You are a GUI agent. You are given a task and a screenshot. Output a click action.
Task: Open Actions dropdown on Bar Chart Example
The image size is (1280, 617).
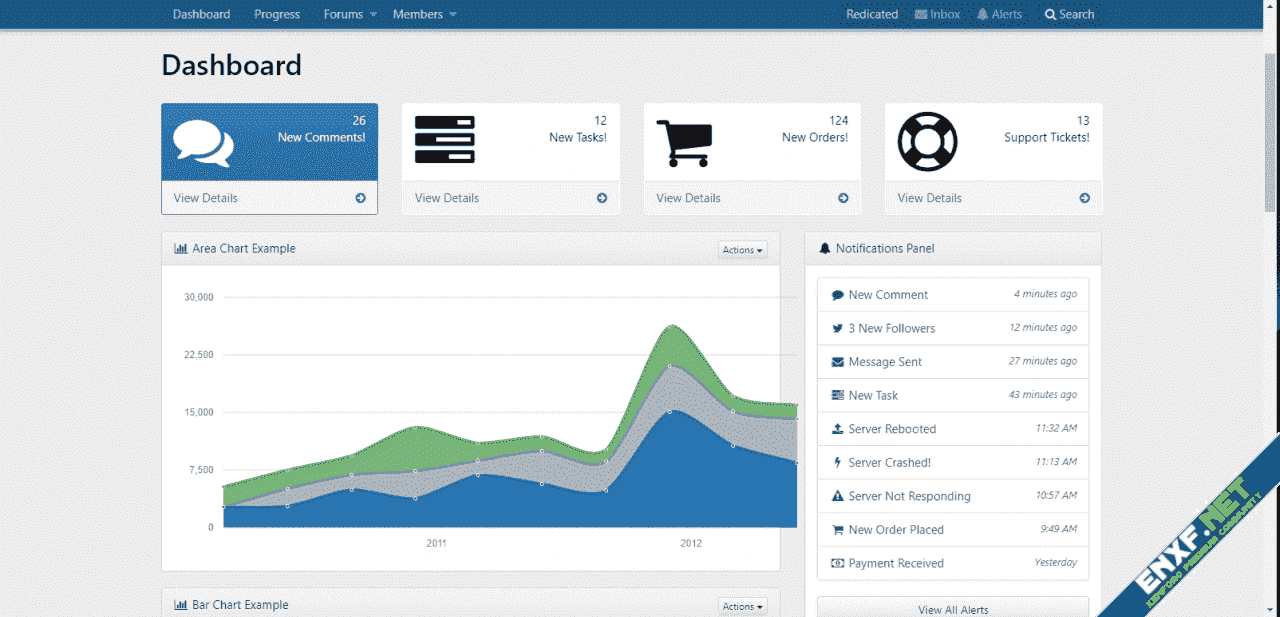pyautogui.click(x=742, y=606)
